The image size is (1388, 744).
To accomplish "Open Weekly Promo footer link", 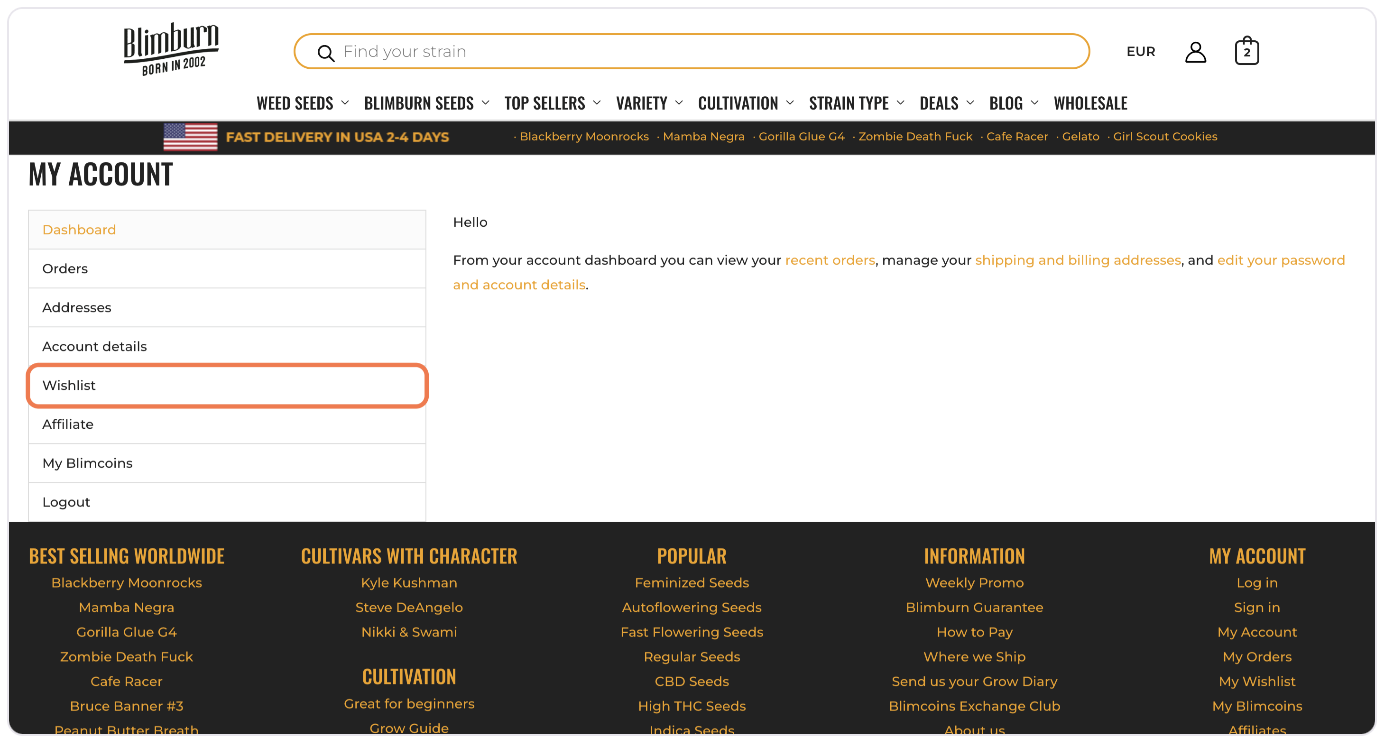I will pos(975,583).
